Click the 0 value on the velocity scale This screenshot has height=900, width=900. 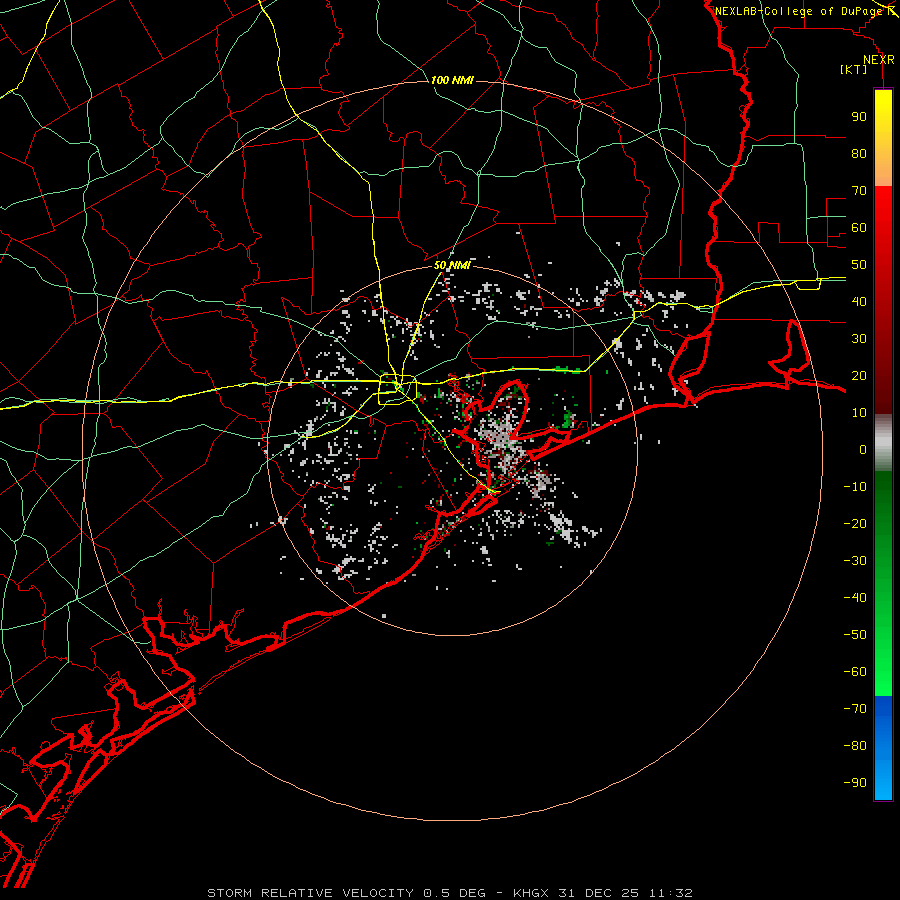[x=863, y=449]
